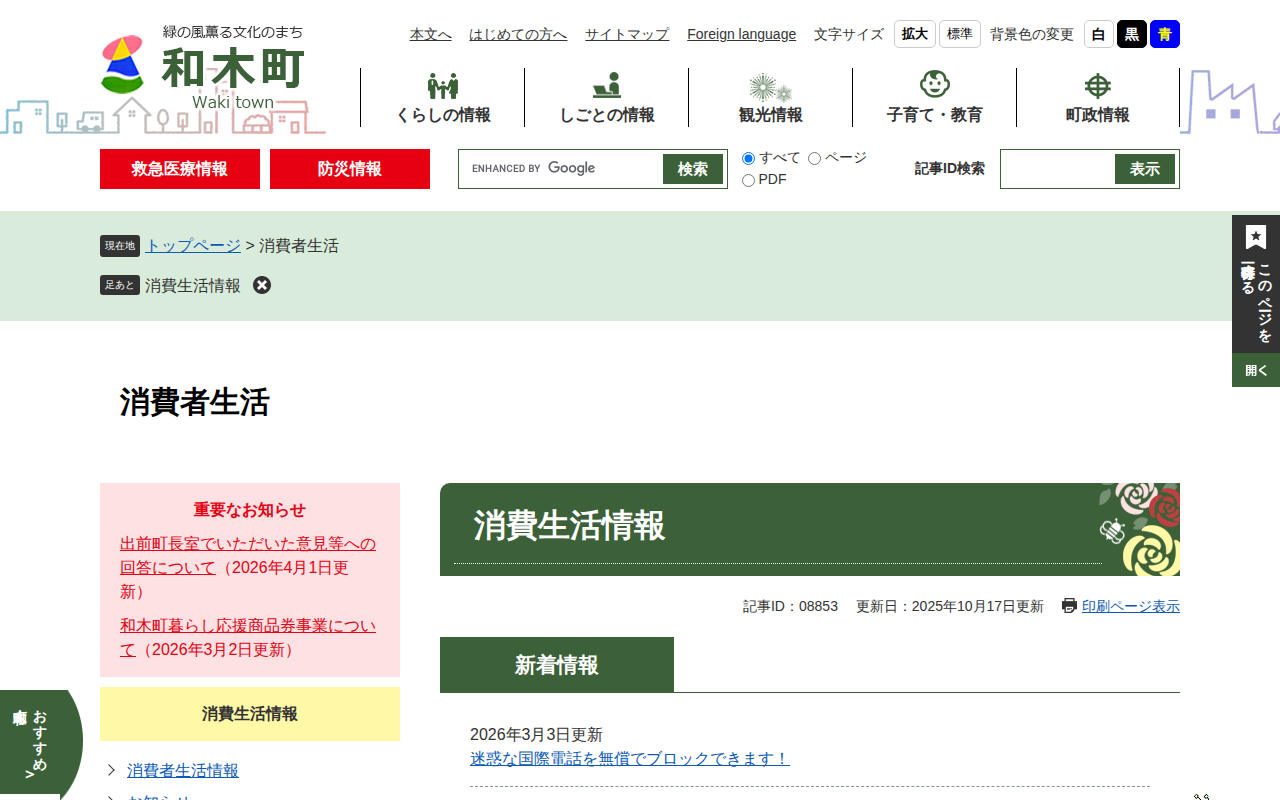Click the bookmark icon to save page
Image resolution: width=1280 pixels, height=800 pixels.
(x=1256, y=237)
